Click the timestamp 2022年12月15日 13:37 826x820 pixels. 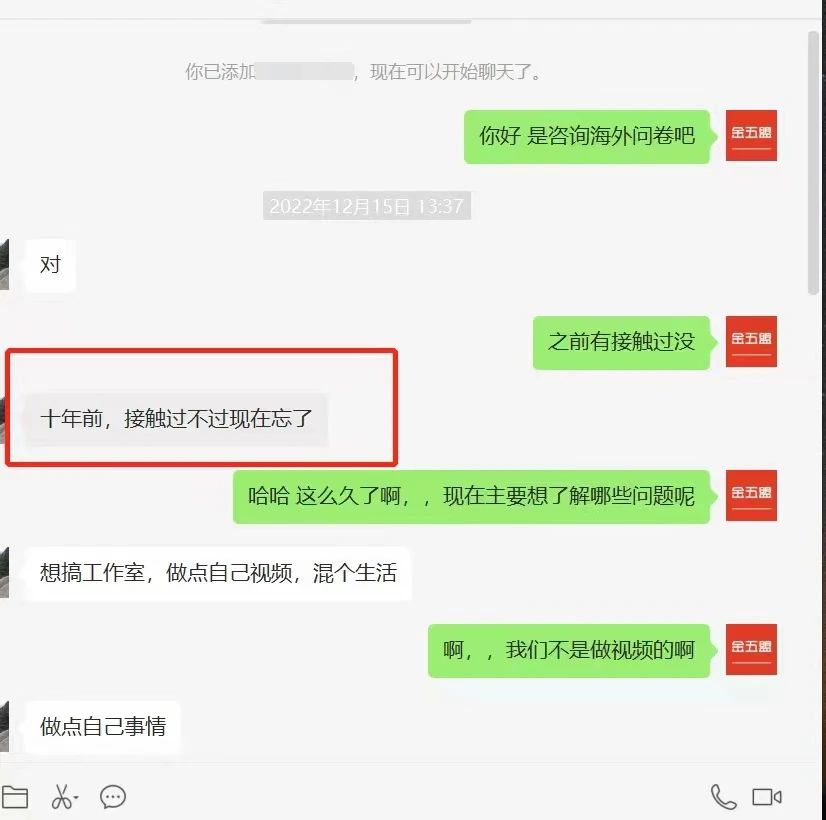point(367,205)
